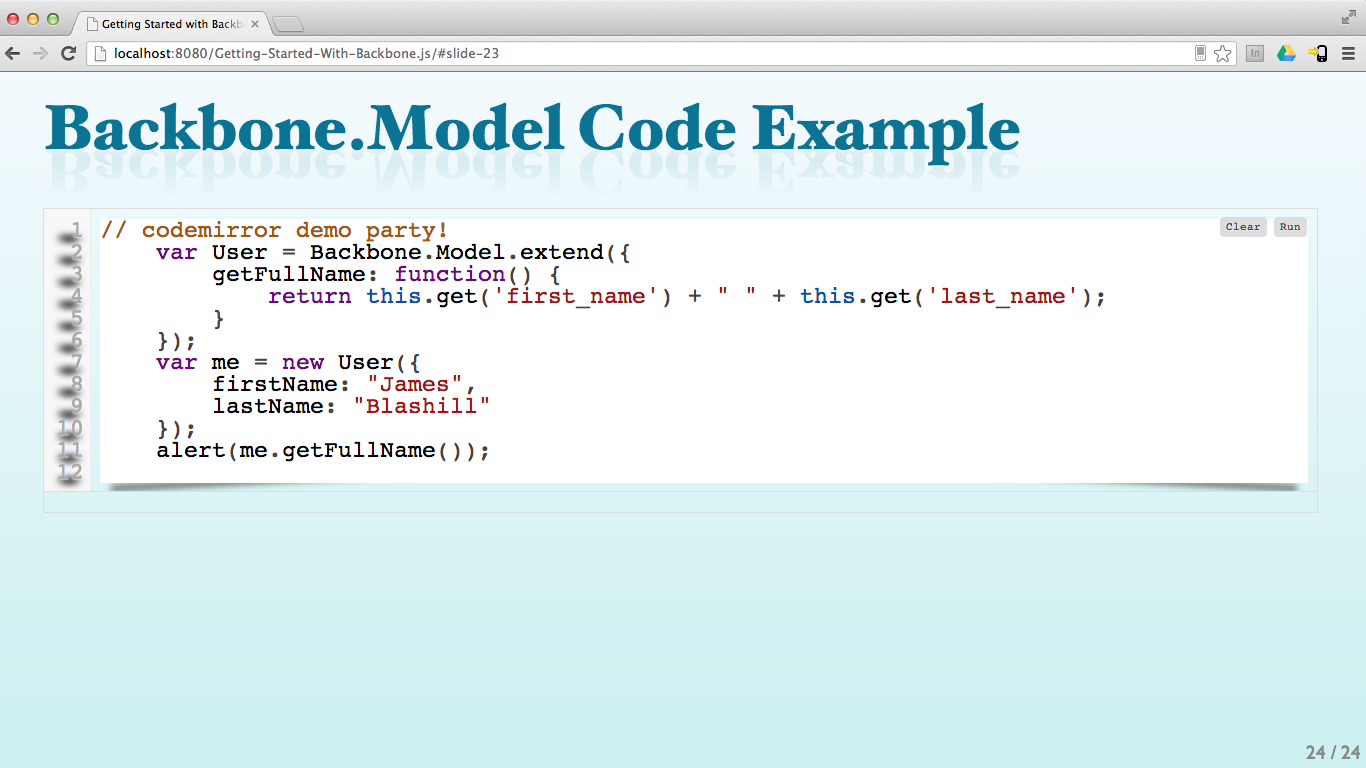This screenshot has height=768, width=1366.
Task: Click the mobile device icon in address bar
Action: point(1200,54)
